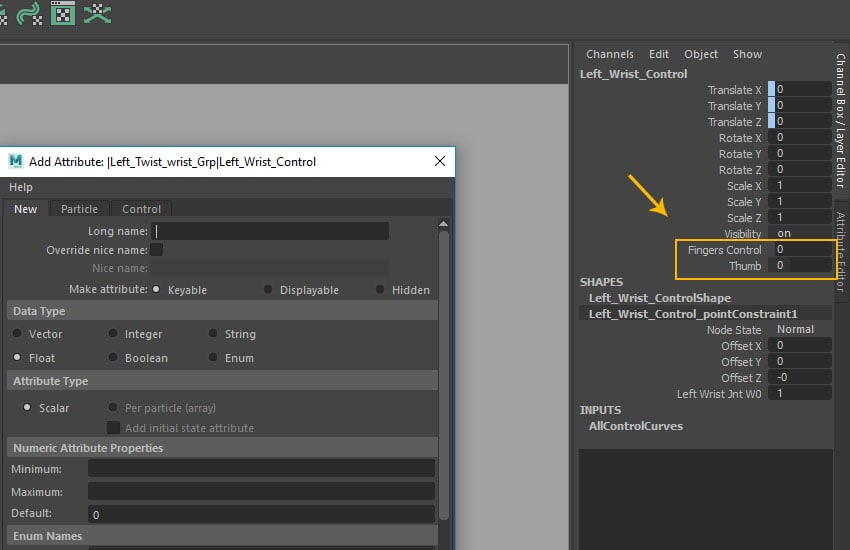Expand the Left_Wrist_ControlShape node

pyautogui.click(x=659, y=298)
